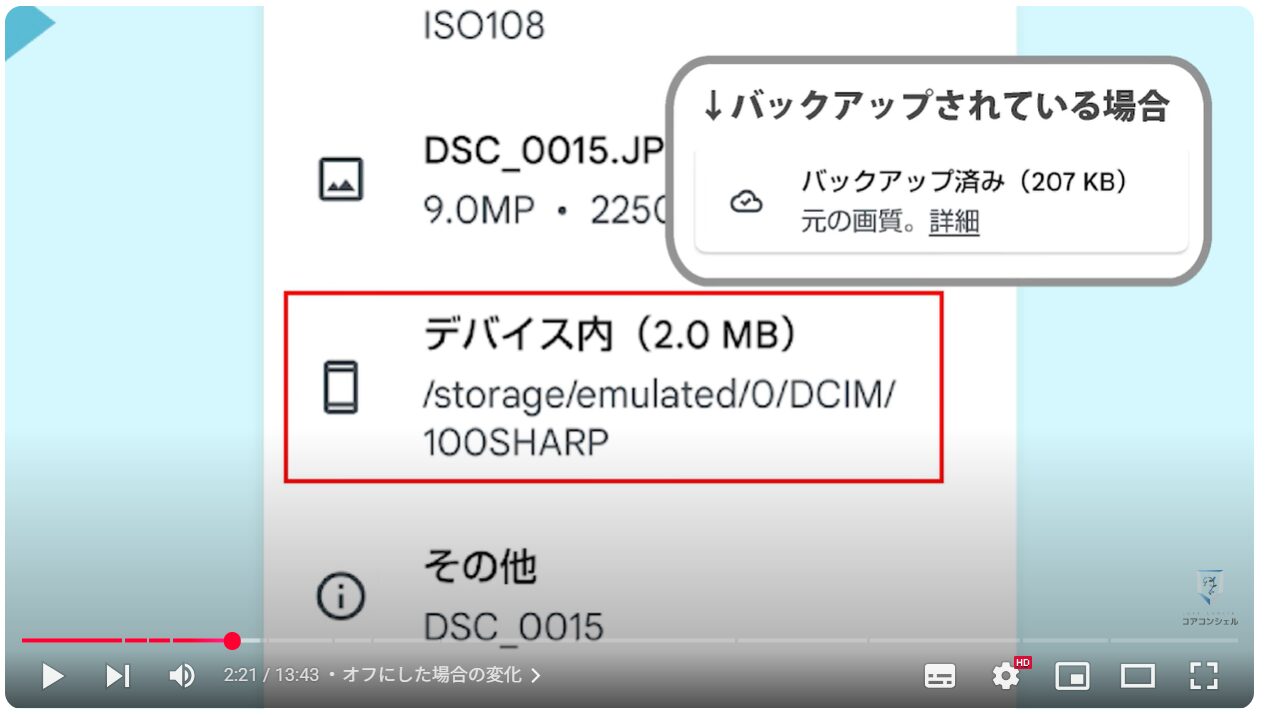The width and height of the screenshot is (1265, 715).
Task: Click the phone device icon
Action: click(x=340, y=387)
